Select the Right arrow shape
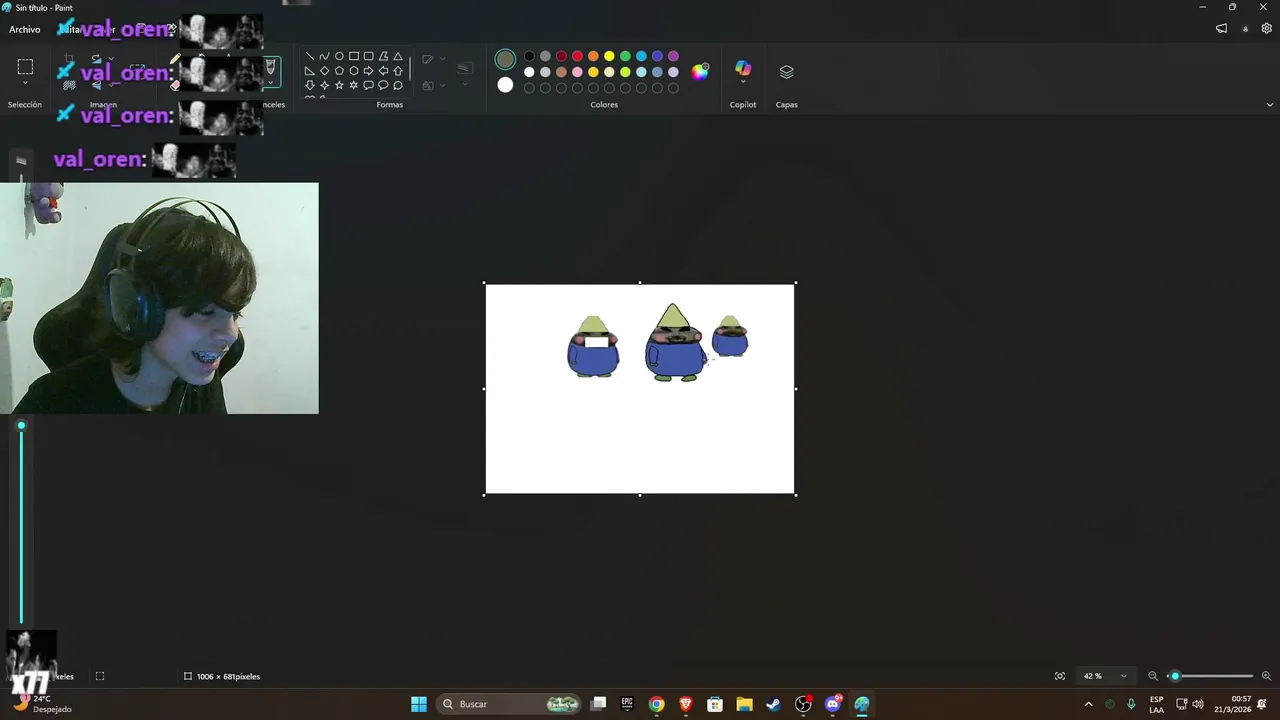The width and height of the screenshot is (1280, 720). [x=368, y=71]
